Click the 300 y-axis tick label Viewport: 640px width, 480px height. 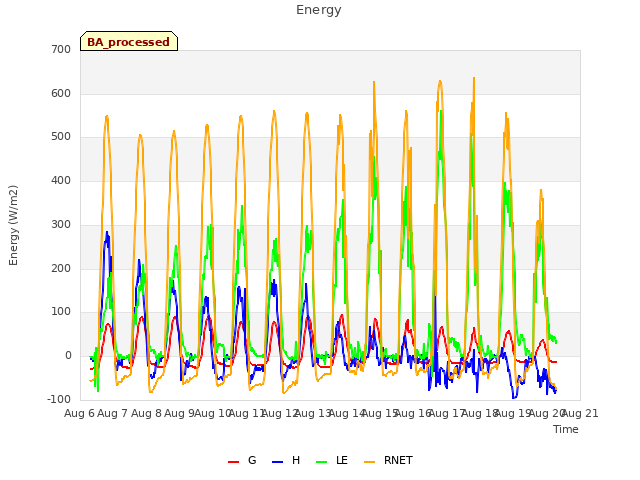coord(61,224)
